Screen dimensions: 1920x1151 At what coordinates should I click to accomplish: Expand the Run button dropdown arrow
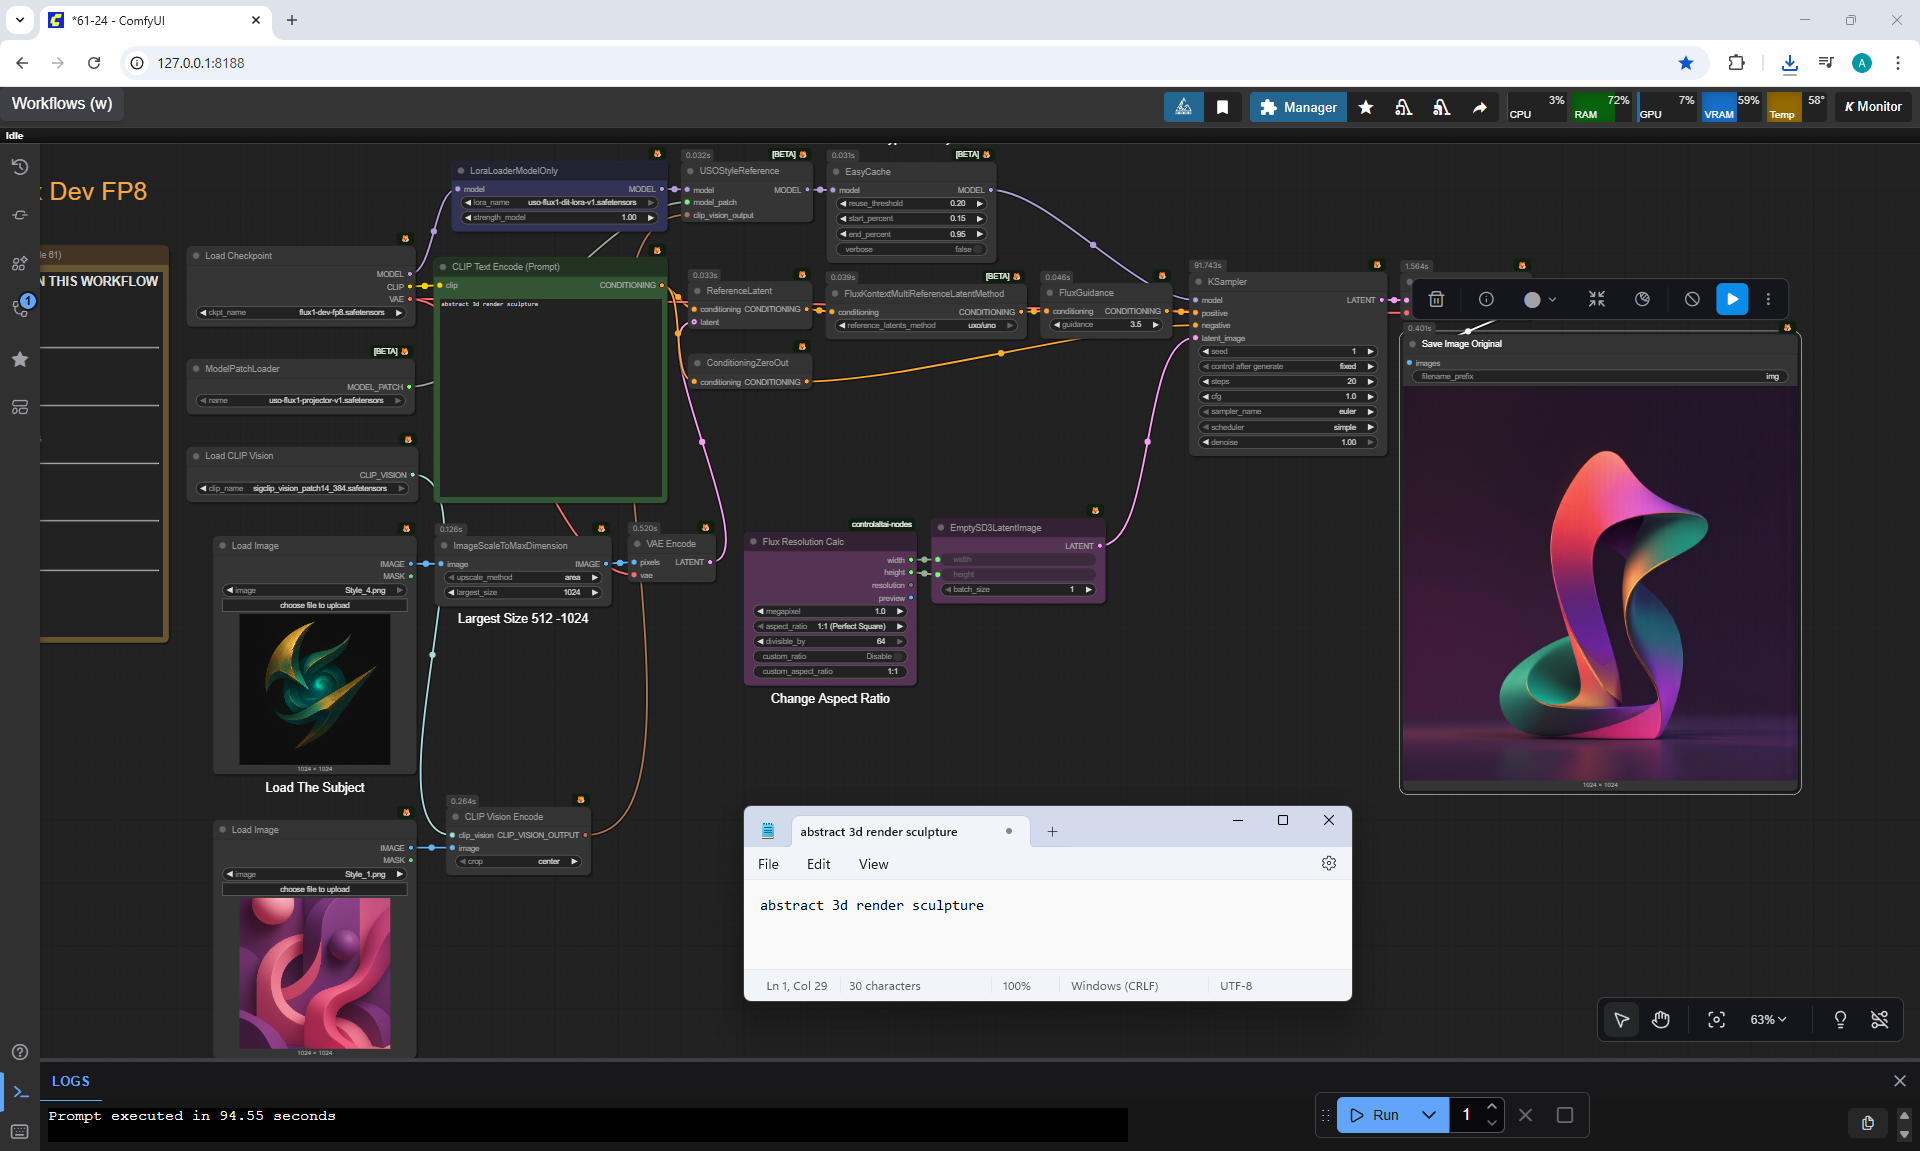tap(1429, 1115)
